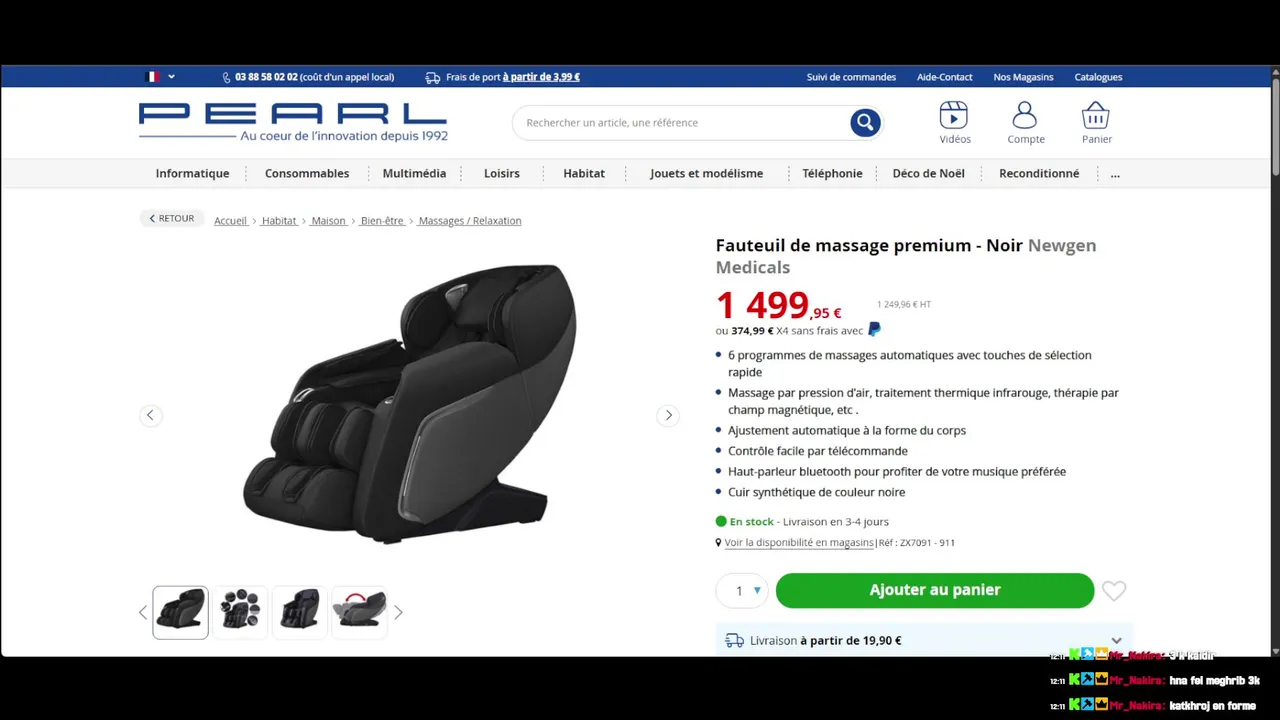
Task: Click into the Rechercher un article search field
Action: [x=685, y=123]
